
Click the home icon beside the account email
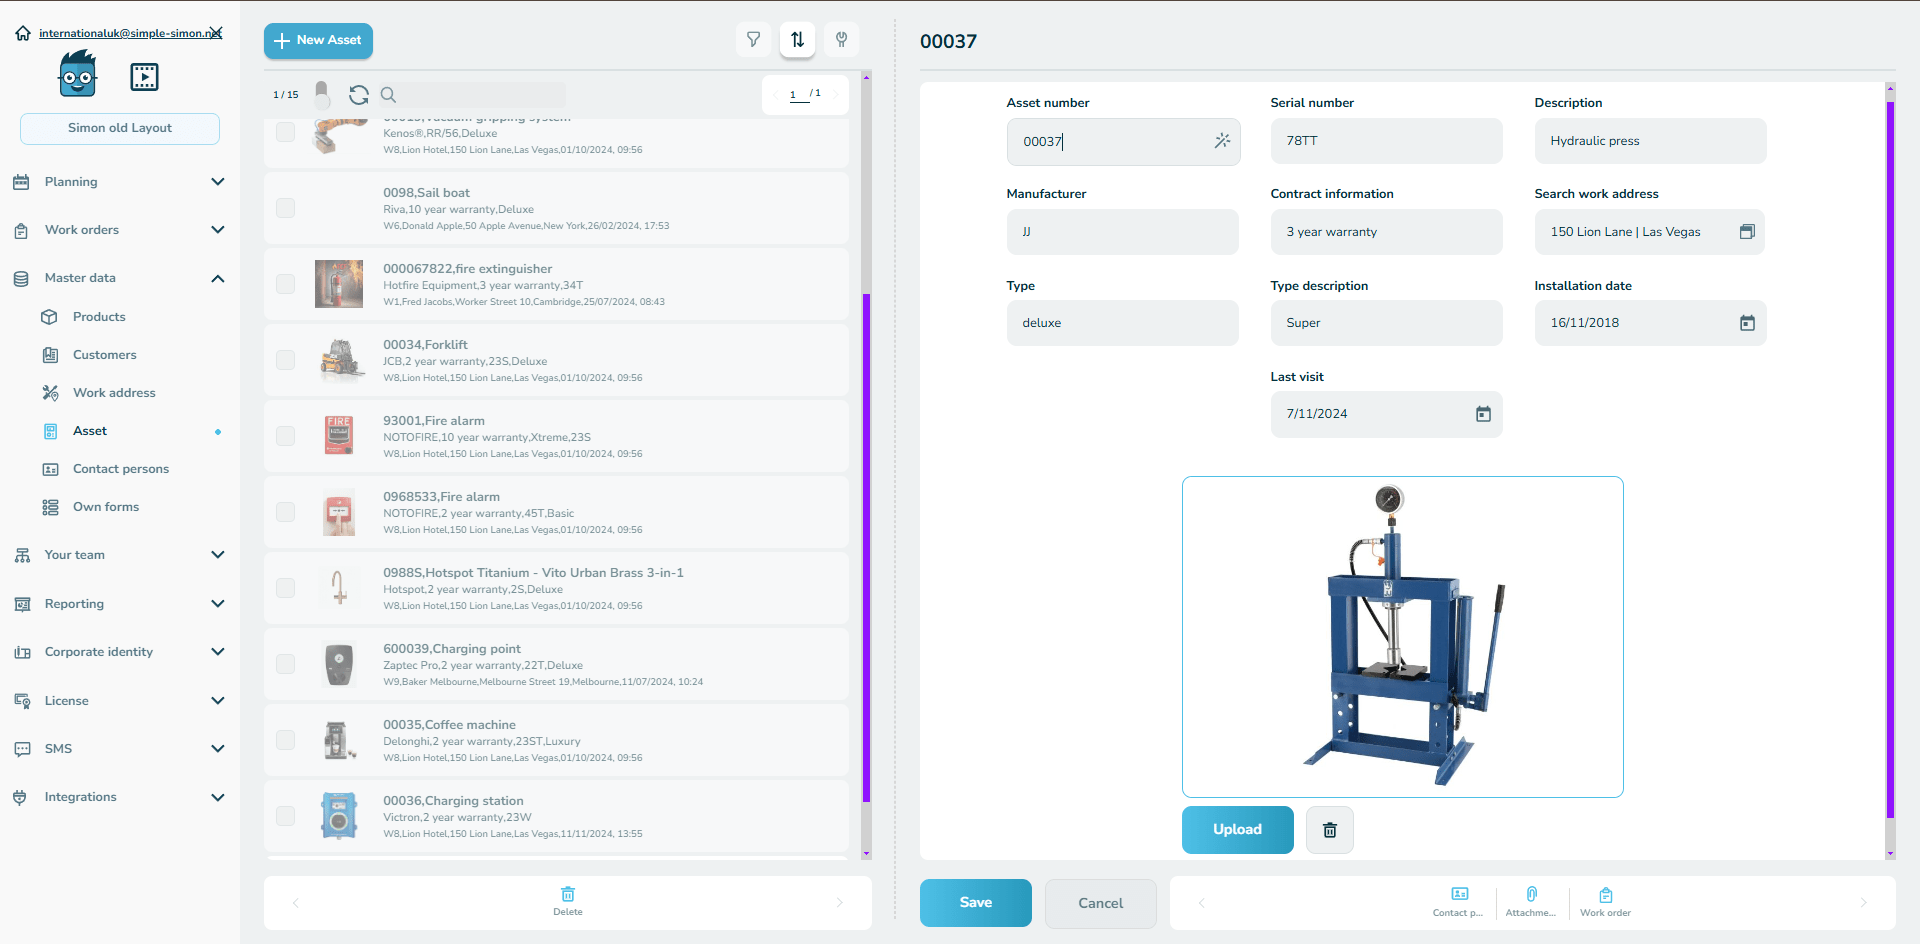23,33
